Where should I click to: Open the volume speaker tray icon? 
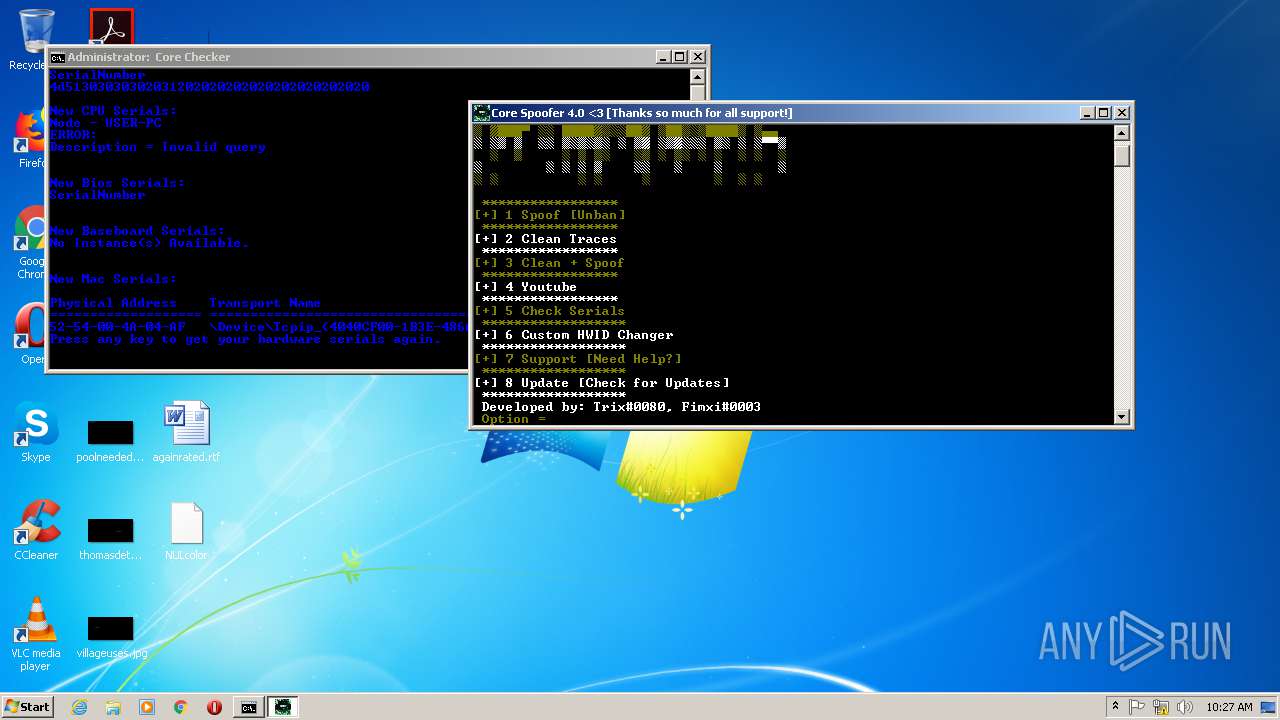1184,707
